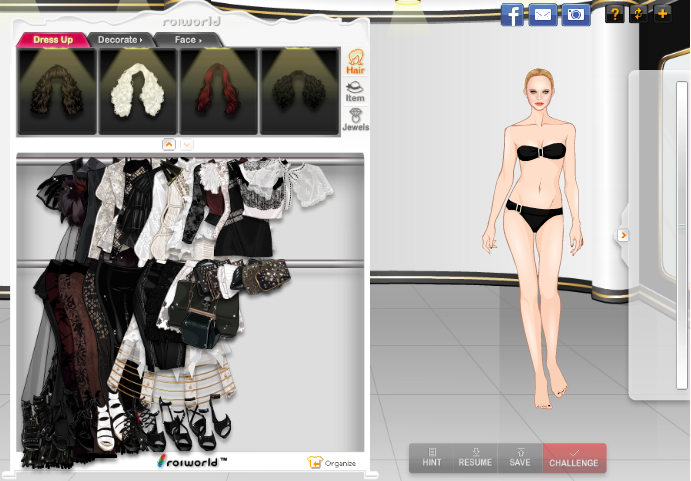Expand the right side panel arrow
This screenshot has width=691, height=481.
(623, 235)
